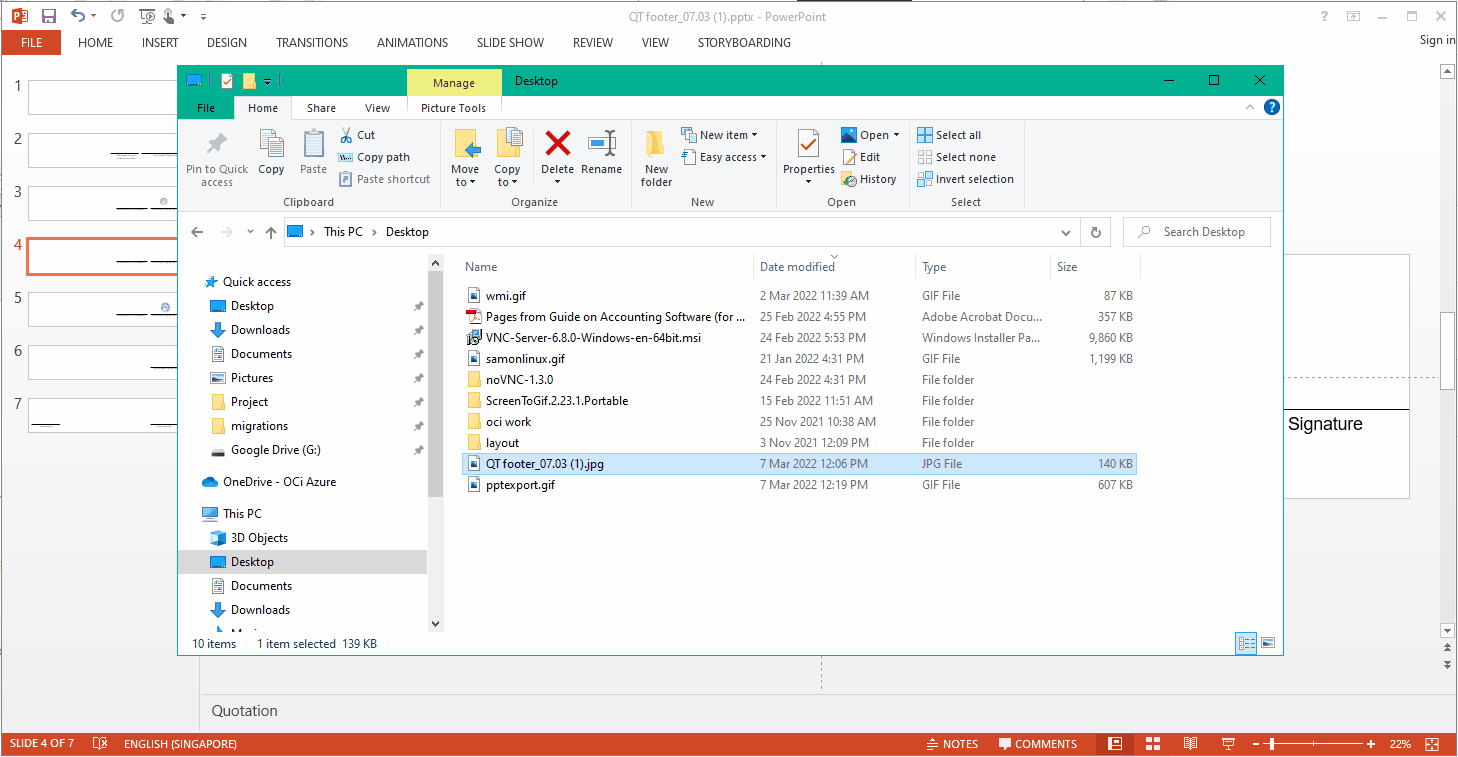The image size is (1458, 757).
Task: Open PowerPoint FILE tab
Action: coord(31,43)
